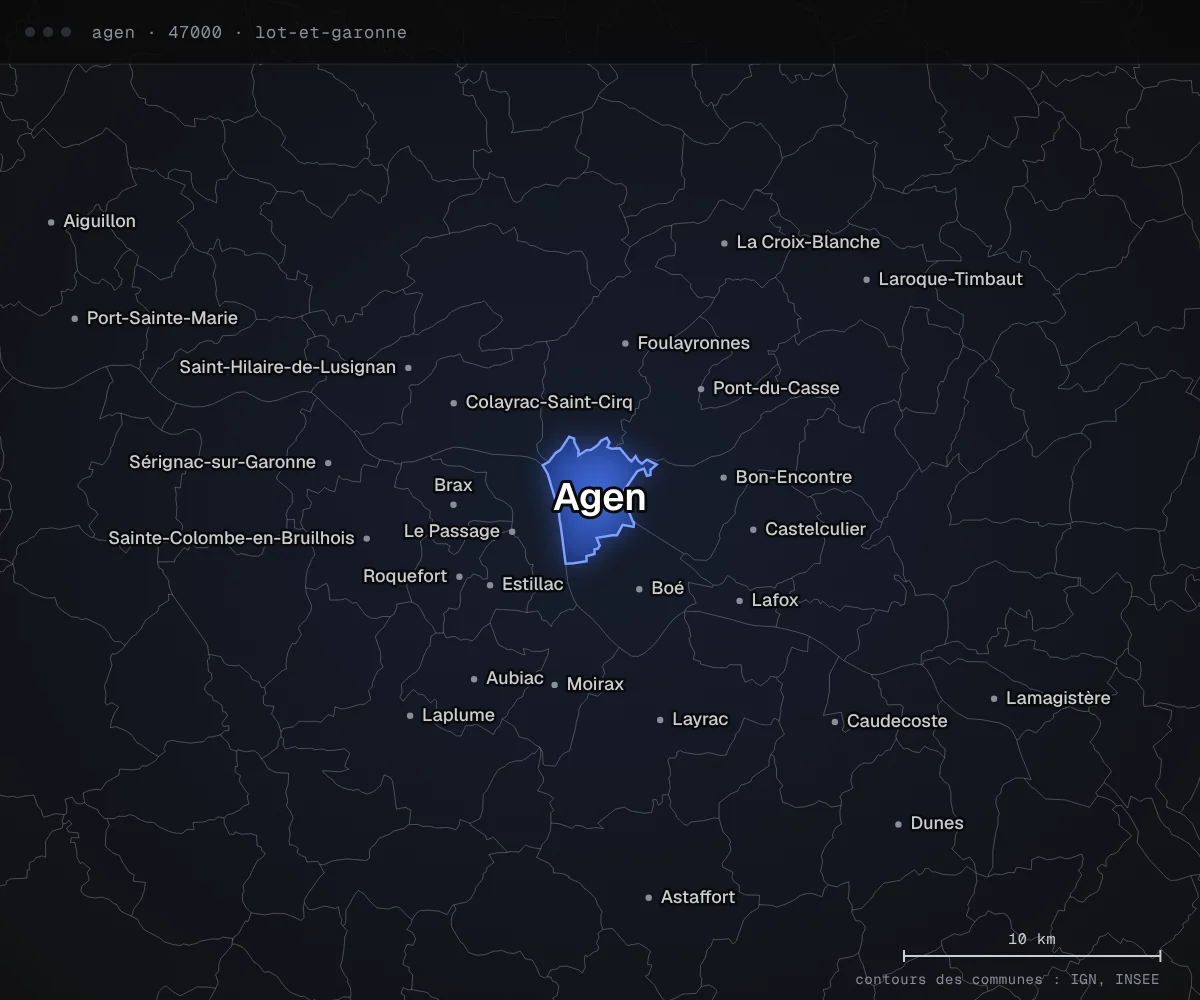
Task: Click the Lamagistère label
Action: coord(1058,698)
